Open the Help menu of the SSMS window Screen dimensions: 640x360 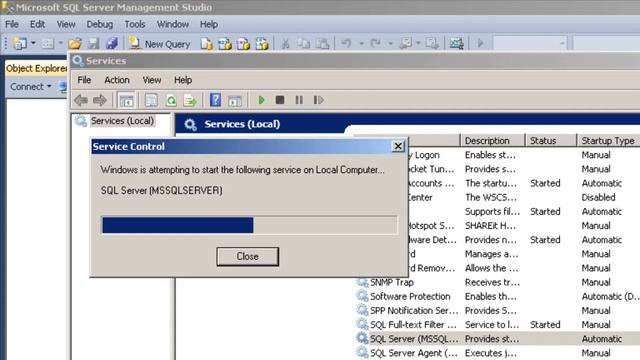[x=209, y=24]
